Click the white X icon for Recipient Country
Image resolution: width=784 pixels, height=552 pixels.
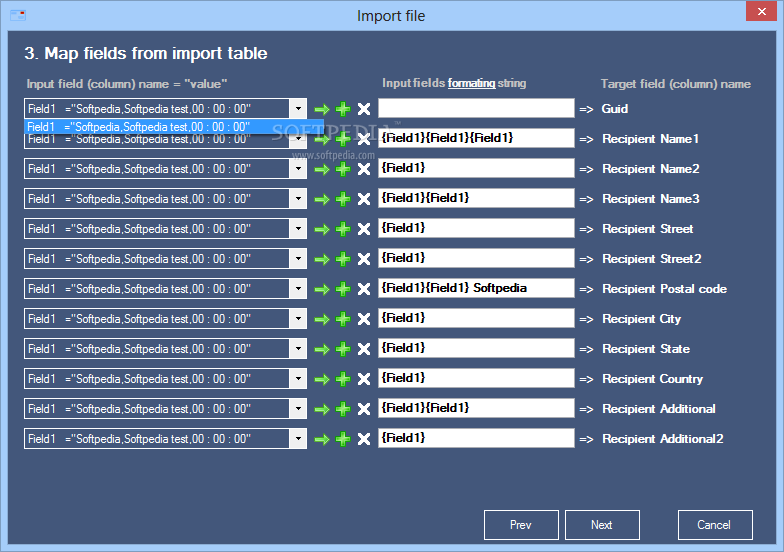pos(364,379)
